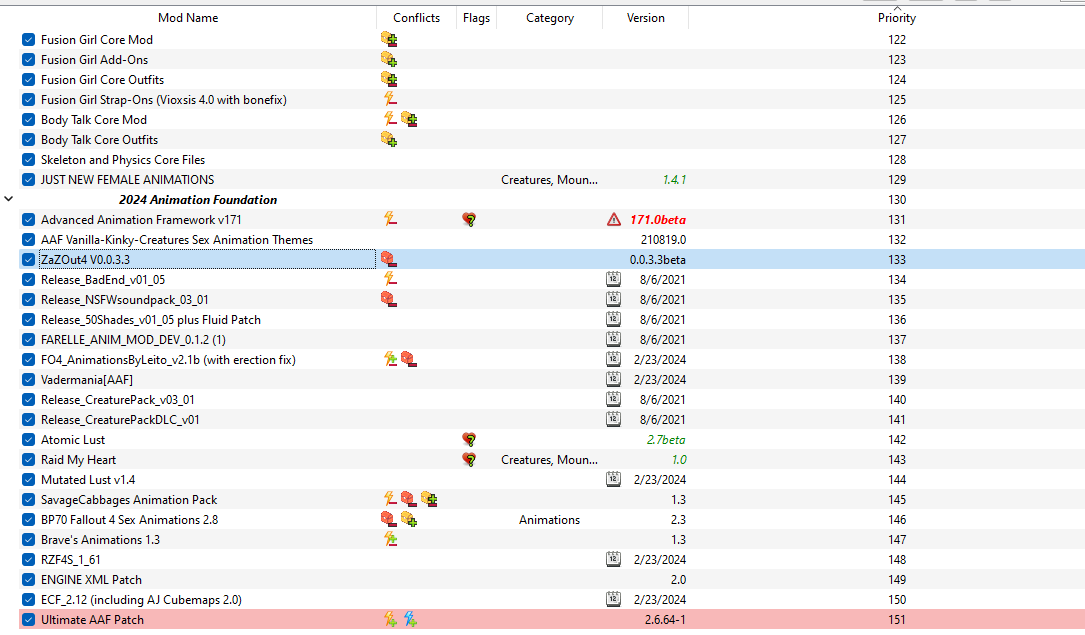Screen dimensions: 1085x635
Task: Click the conflict icon for Fusion Girl Add-Ons
Action: (389, 59)
